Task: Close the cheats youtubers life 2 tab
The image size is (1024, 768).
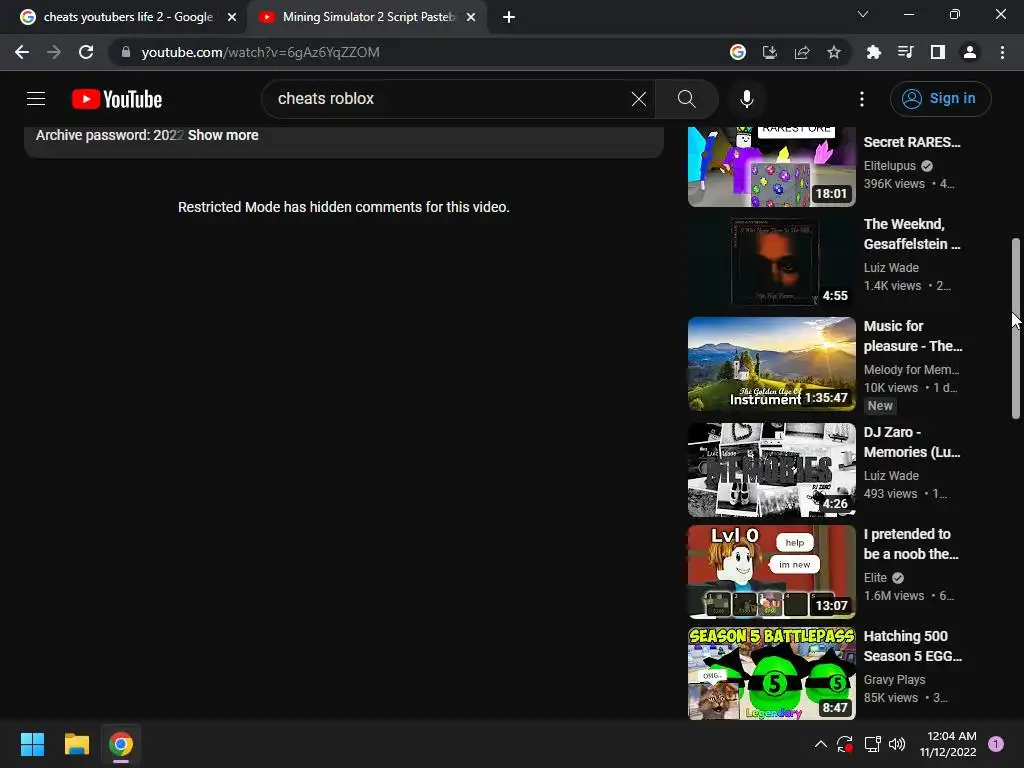Action: click(232, 17)
